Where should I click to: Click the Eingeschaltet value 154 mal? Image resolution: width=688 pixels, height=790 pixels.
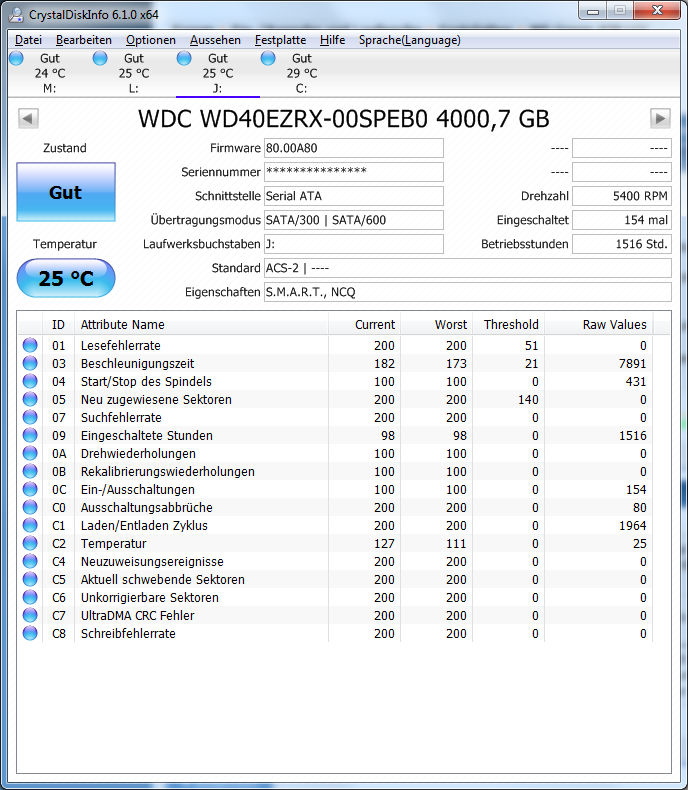pos(622,220)
